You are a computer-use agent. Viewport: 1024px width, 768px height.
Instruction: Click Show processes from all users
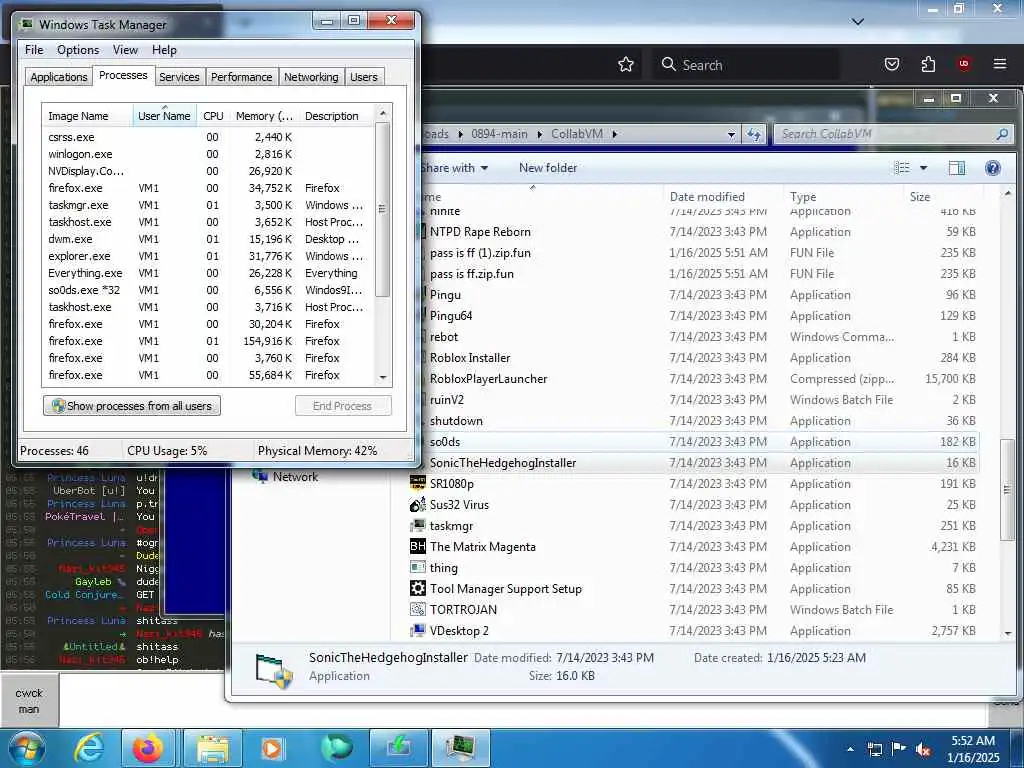[131, 406]
